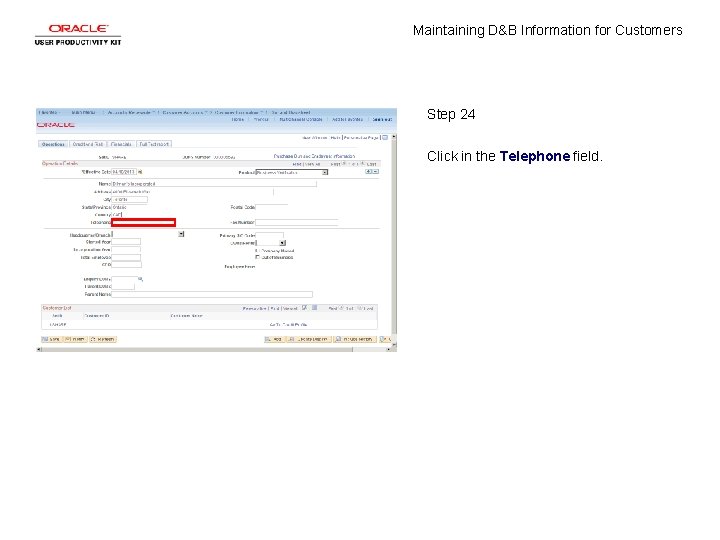Click the New Window page icon at top right
The width and height of the screenshot is (720, 540).
click(385, 137)
